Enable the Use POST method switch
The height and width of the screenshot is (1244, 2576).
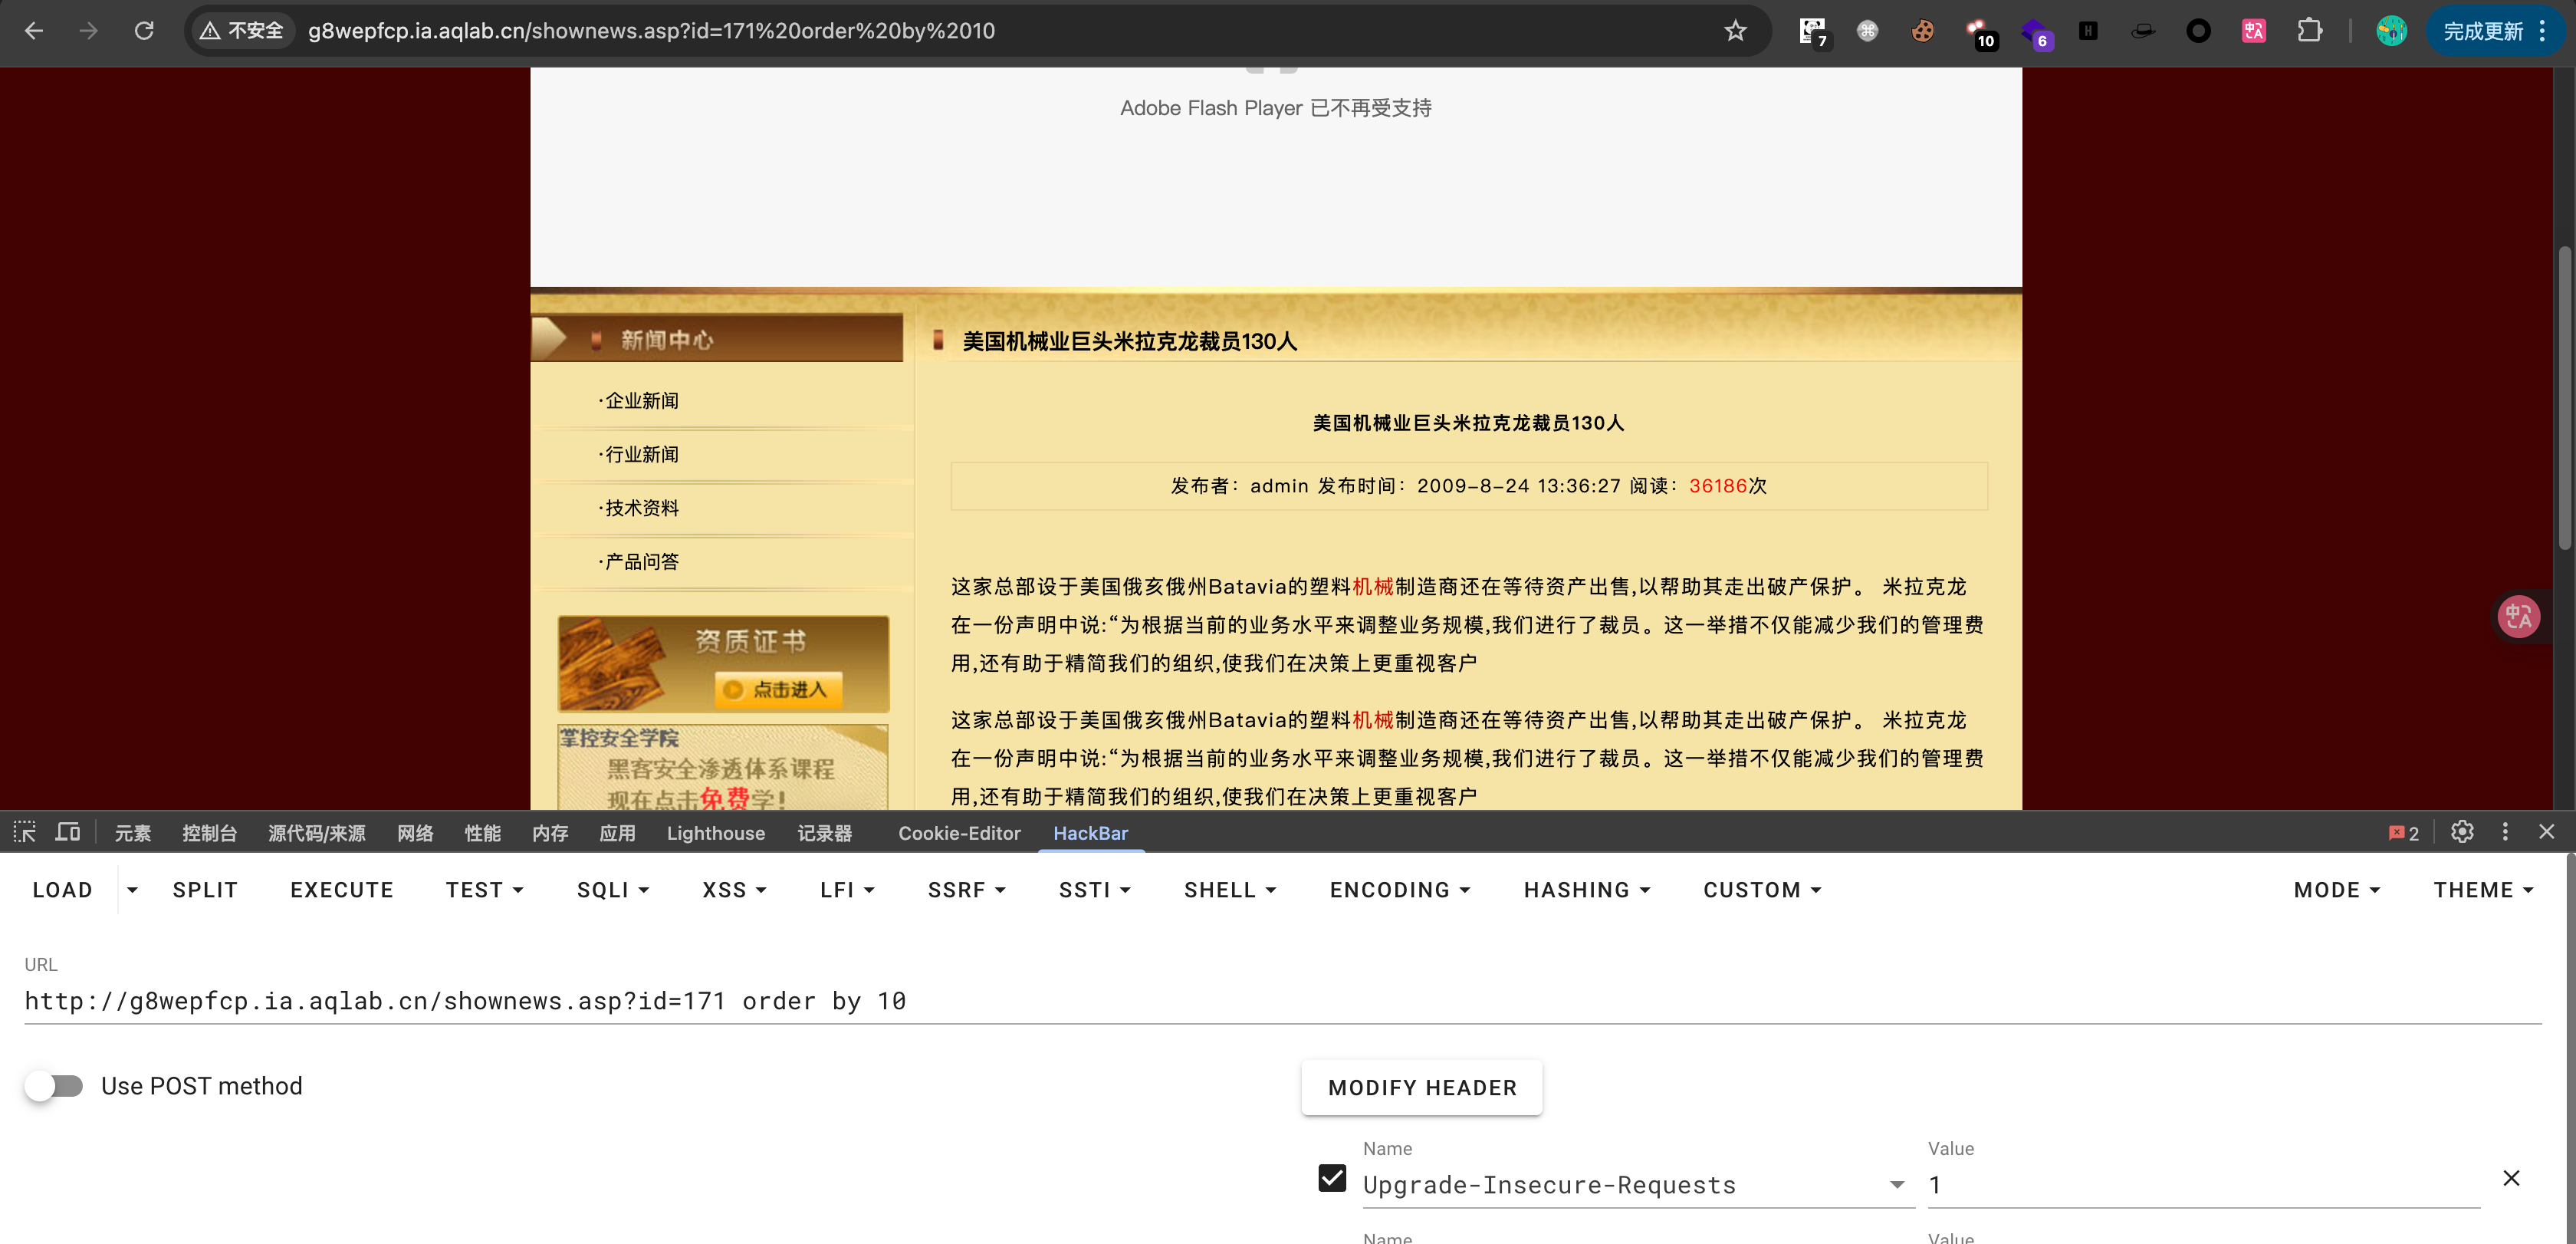click(x=55, y=1086)
